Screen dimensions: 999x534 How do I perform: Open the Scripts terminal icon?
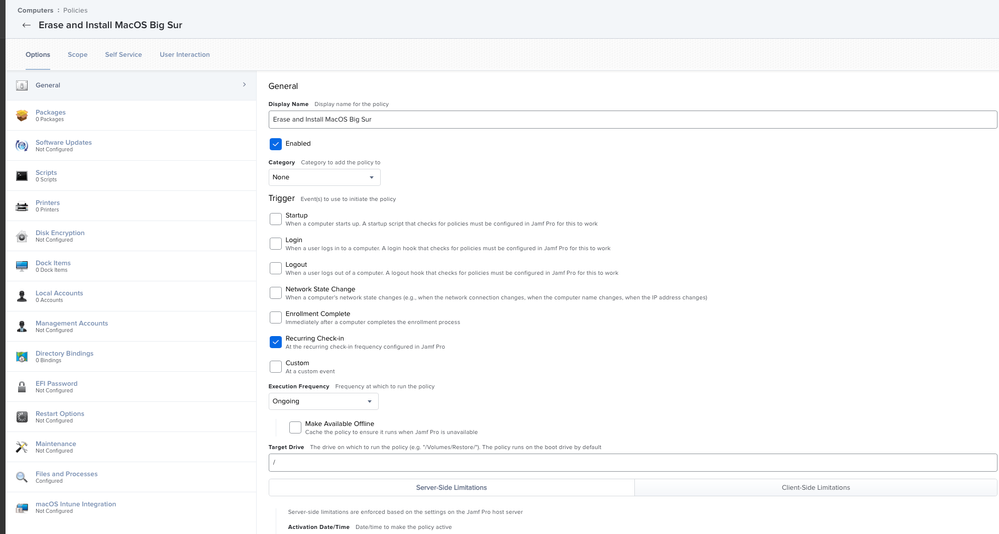(22, 176)
